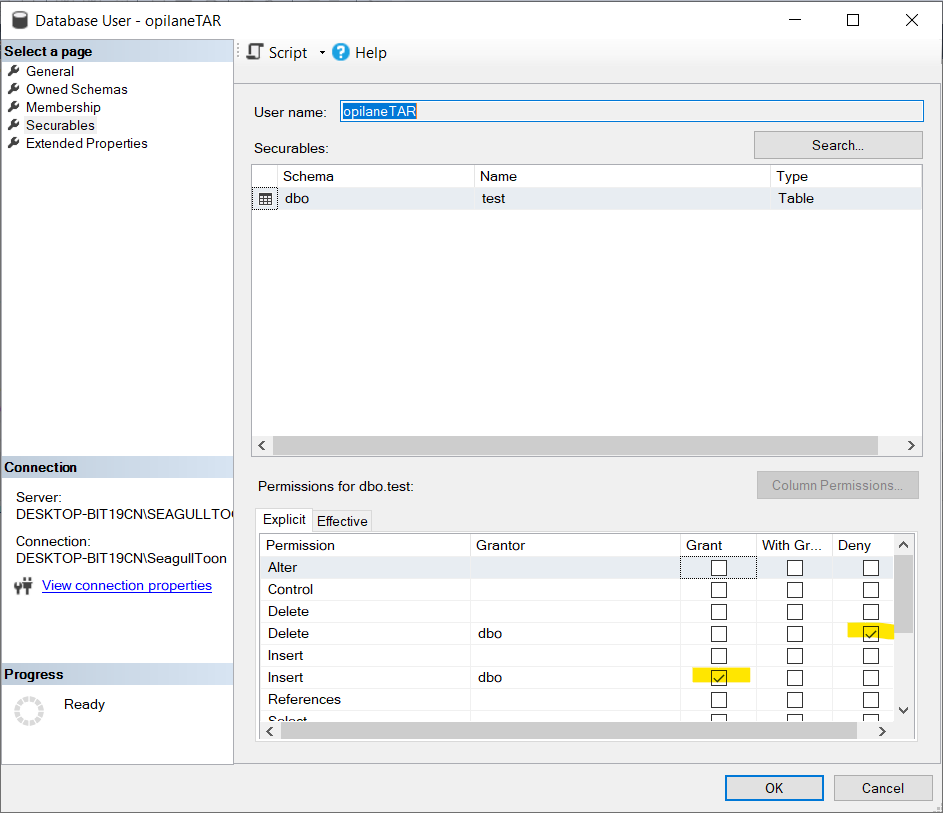Uncheck Deny for Delete with grantor dbo
Viewport: 943px width, 813px height.
871,634
